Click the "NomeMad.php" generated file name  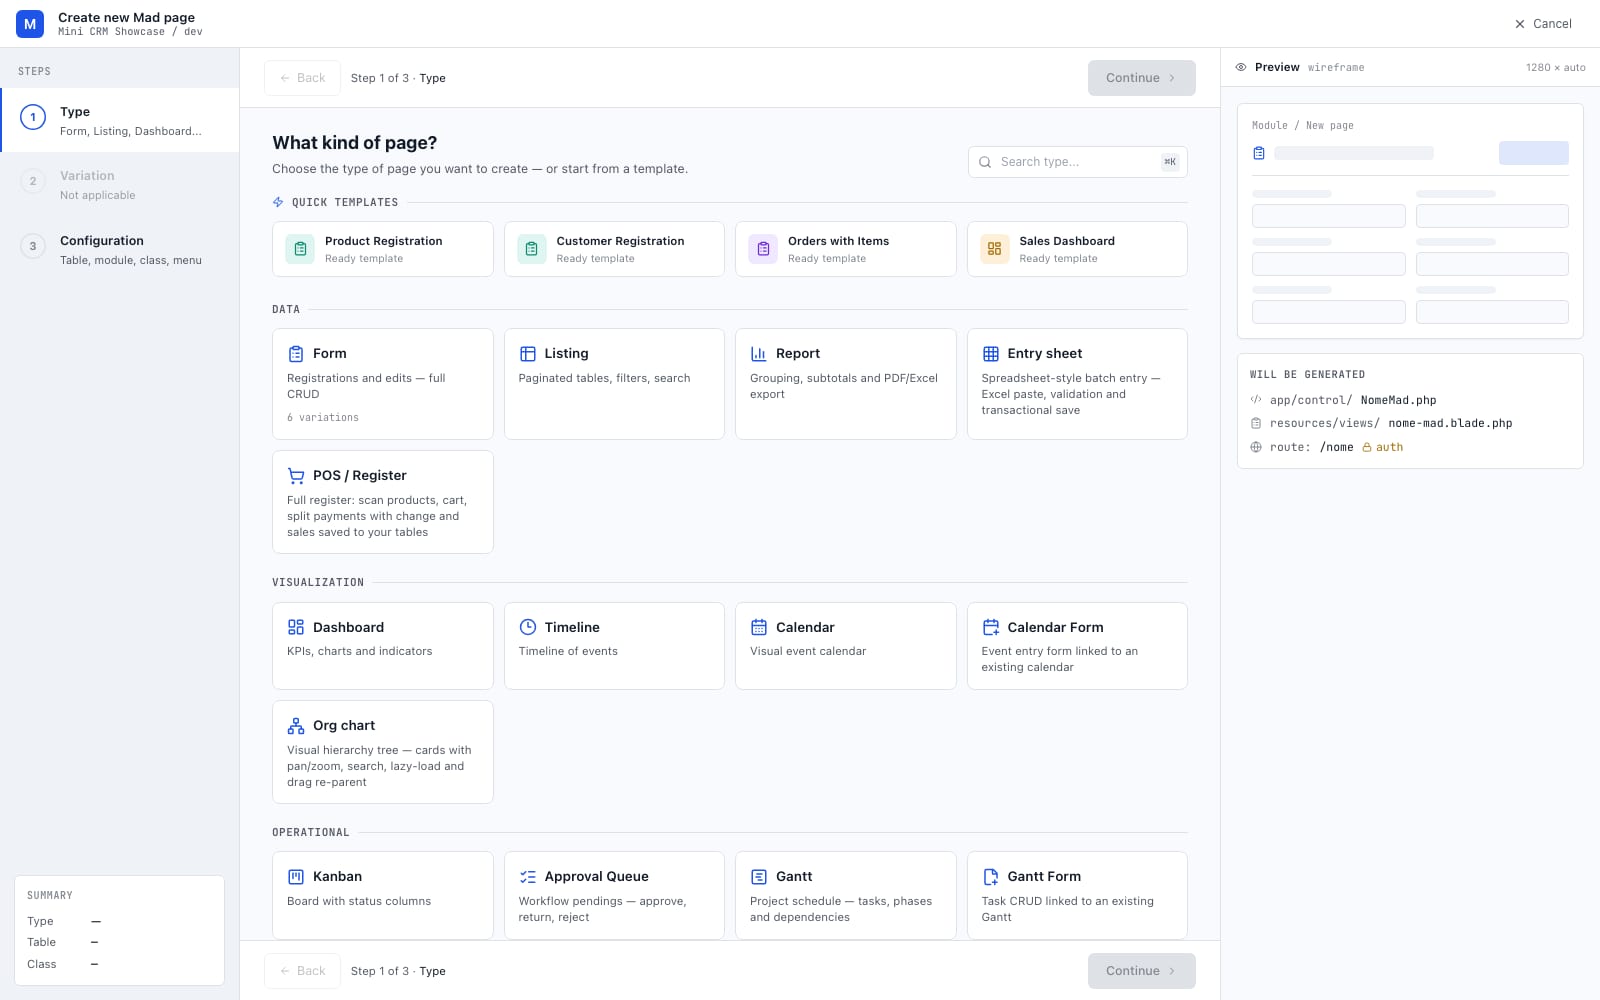pyautogui.click(x=1398, y=400)
